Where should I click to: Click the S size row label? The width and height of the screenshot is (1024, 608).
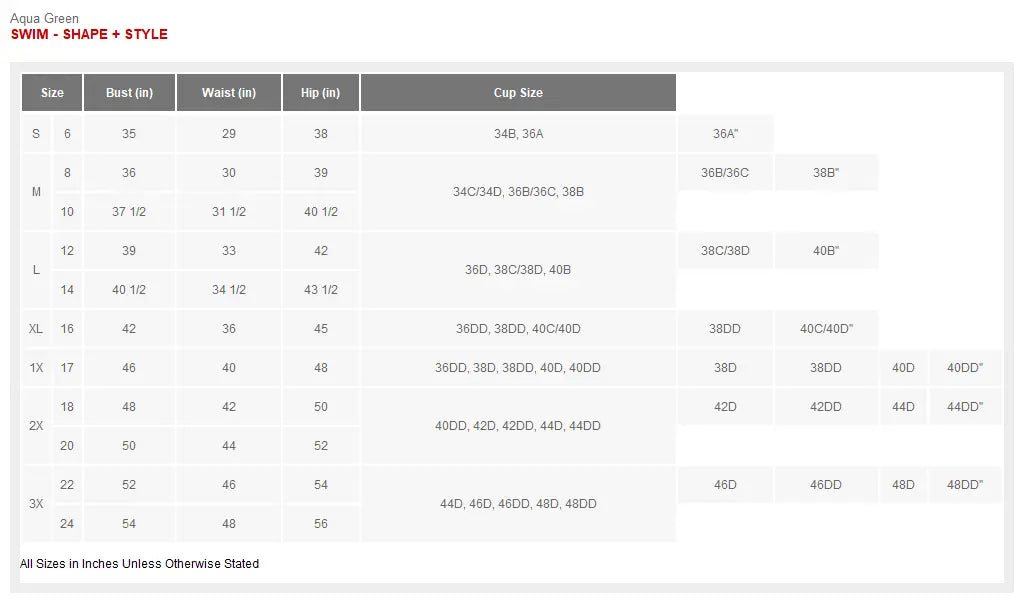click(37, 134)
